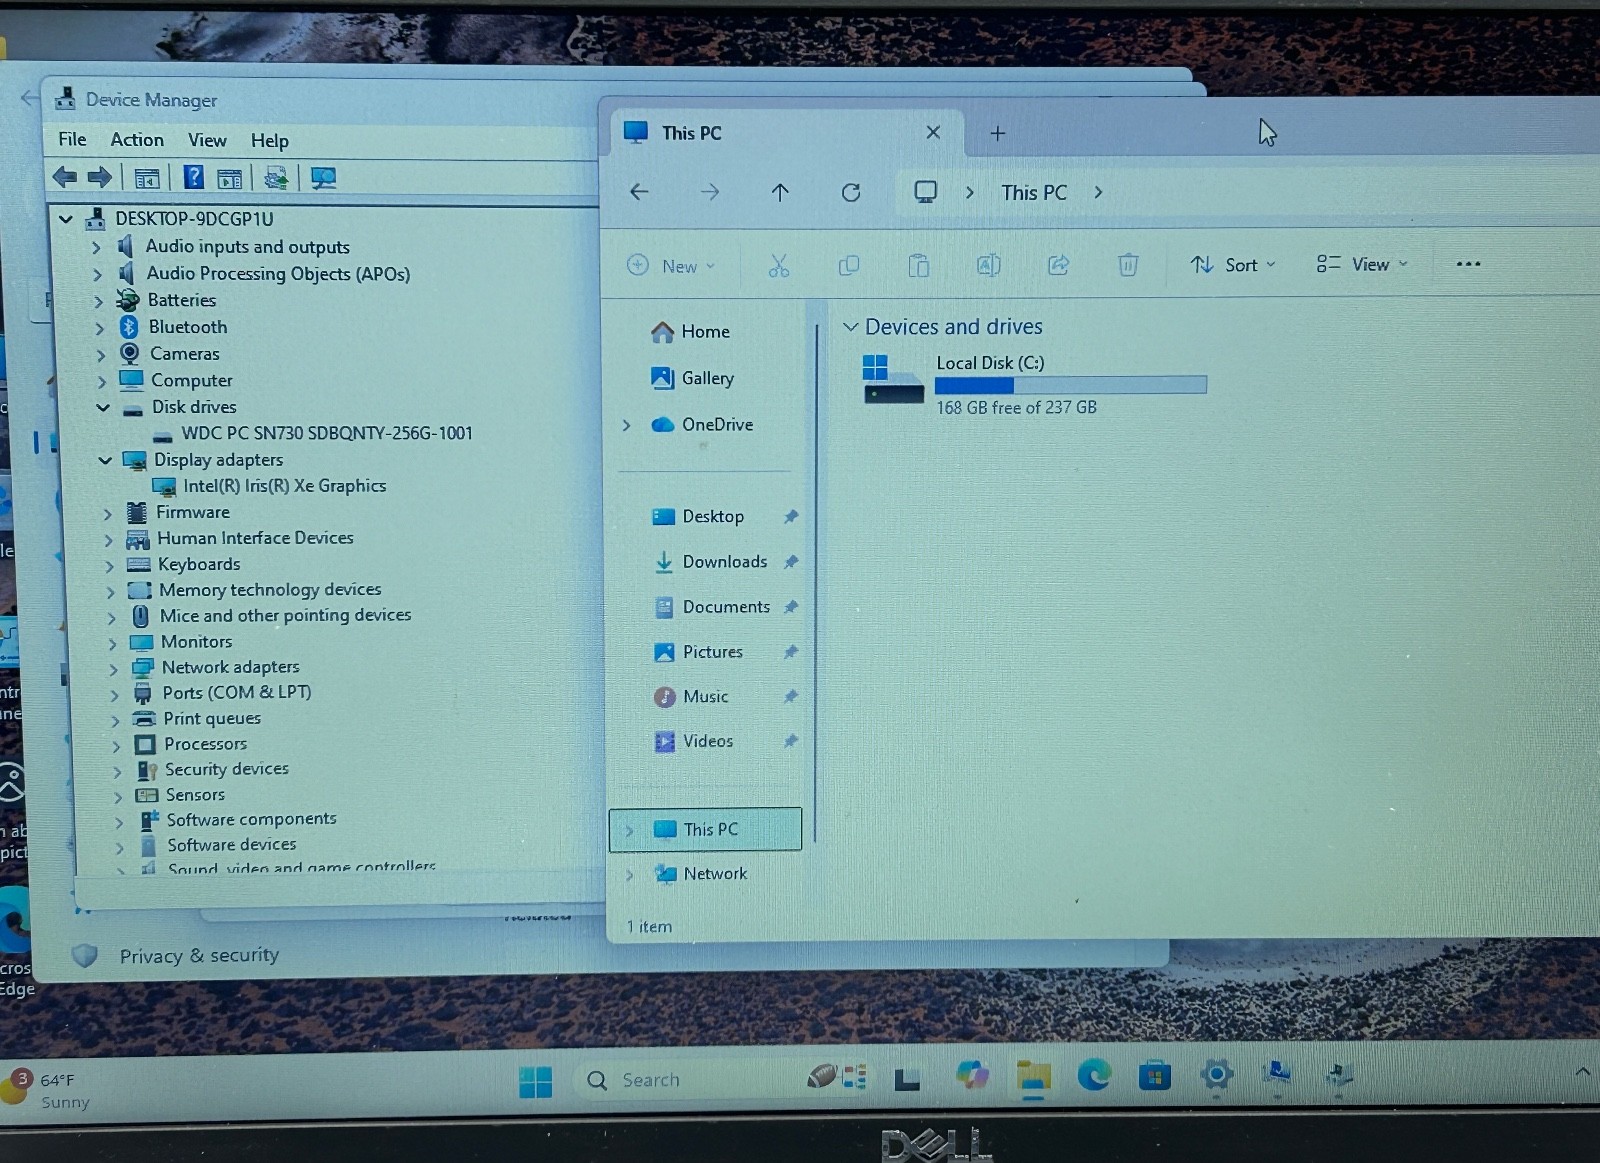Viewport: 1600px width, 1163px height.
Task: Expand OneDrive in the navigation pane
Action: tap(626, 425)
